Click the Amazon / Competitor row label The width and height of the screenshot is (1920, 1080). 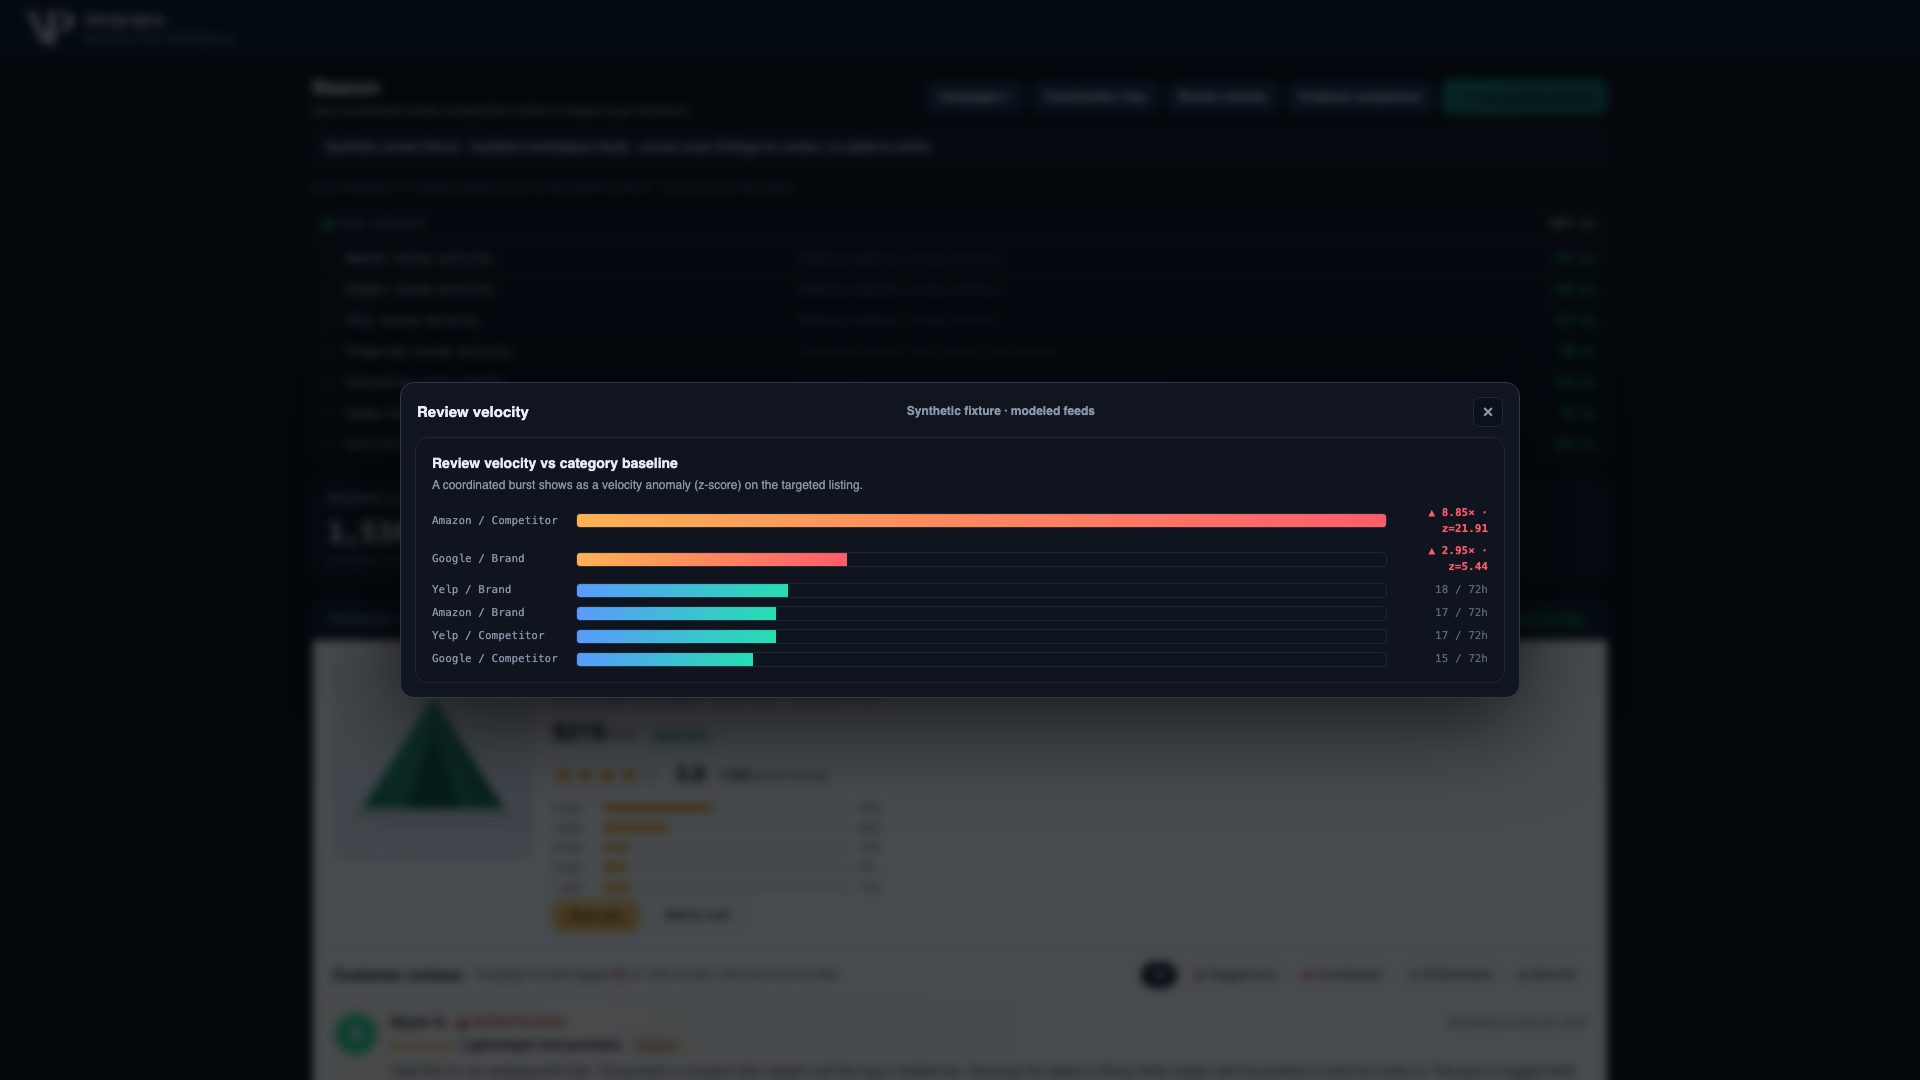(495, 521)
